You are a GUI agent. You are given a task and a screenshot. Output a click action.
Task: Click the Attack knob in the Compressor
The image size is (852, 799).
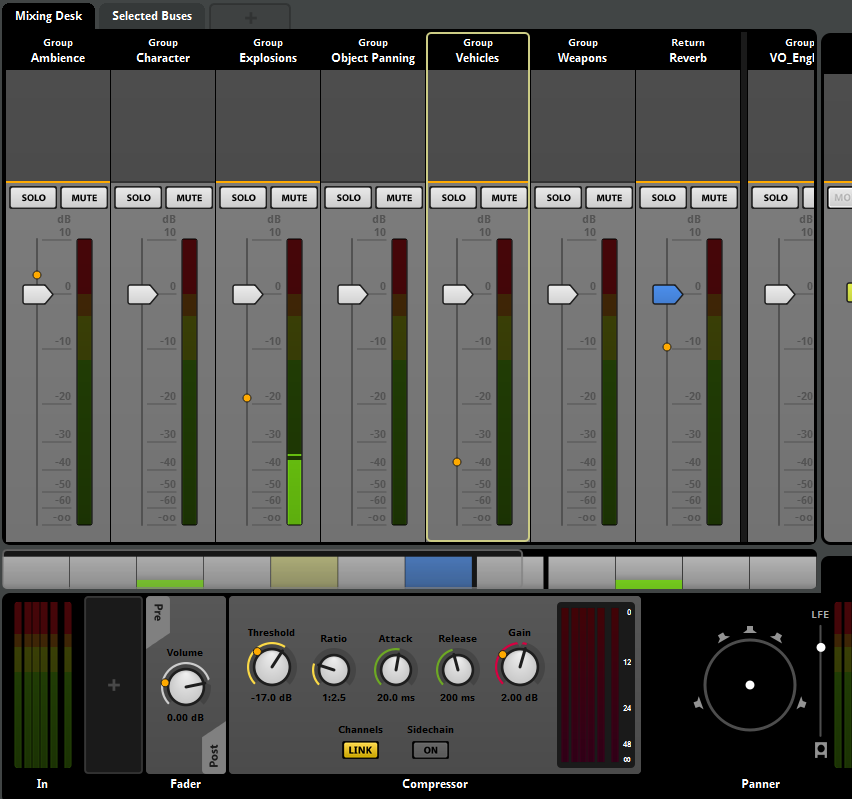395,667
